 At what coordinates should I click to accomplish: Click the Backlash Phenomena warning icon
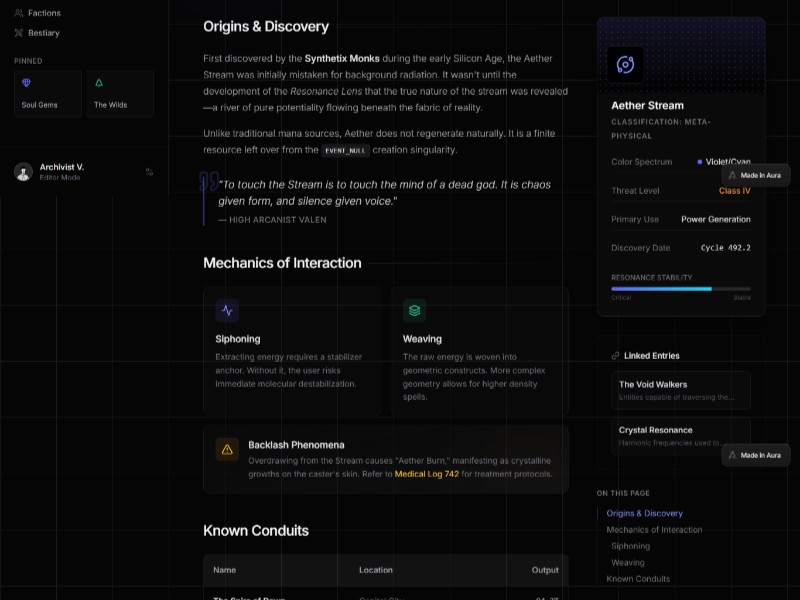tap(226, 450)
